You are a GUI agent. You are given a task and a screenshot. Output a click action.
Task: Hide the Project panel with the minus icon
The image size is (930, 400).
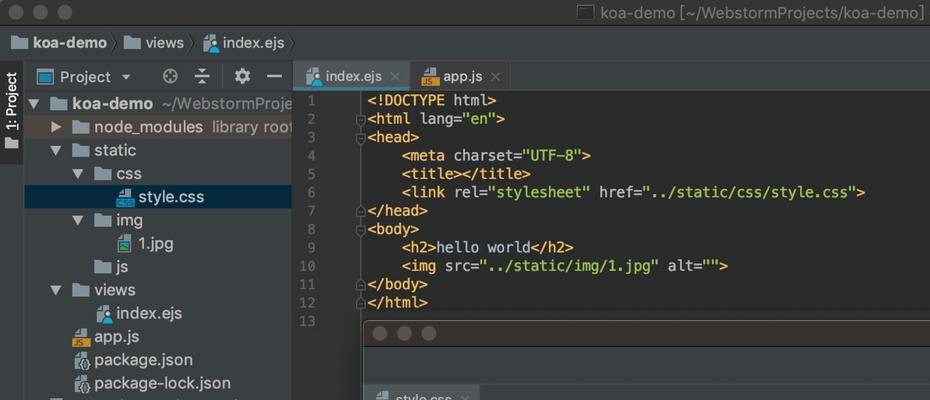coord(274,77)
